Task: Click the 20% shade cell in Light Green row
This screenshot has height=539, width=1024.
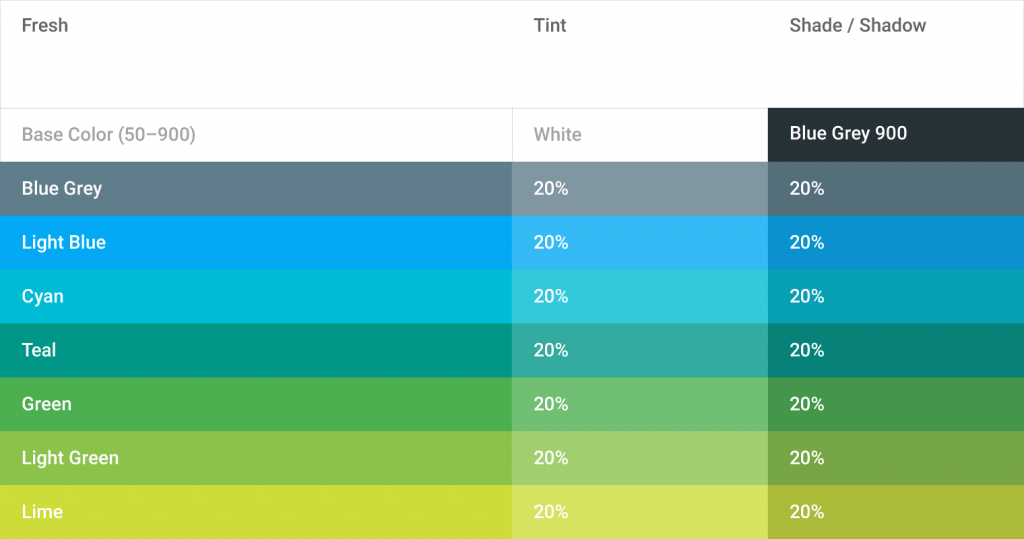Action: [x=895, y=458]
